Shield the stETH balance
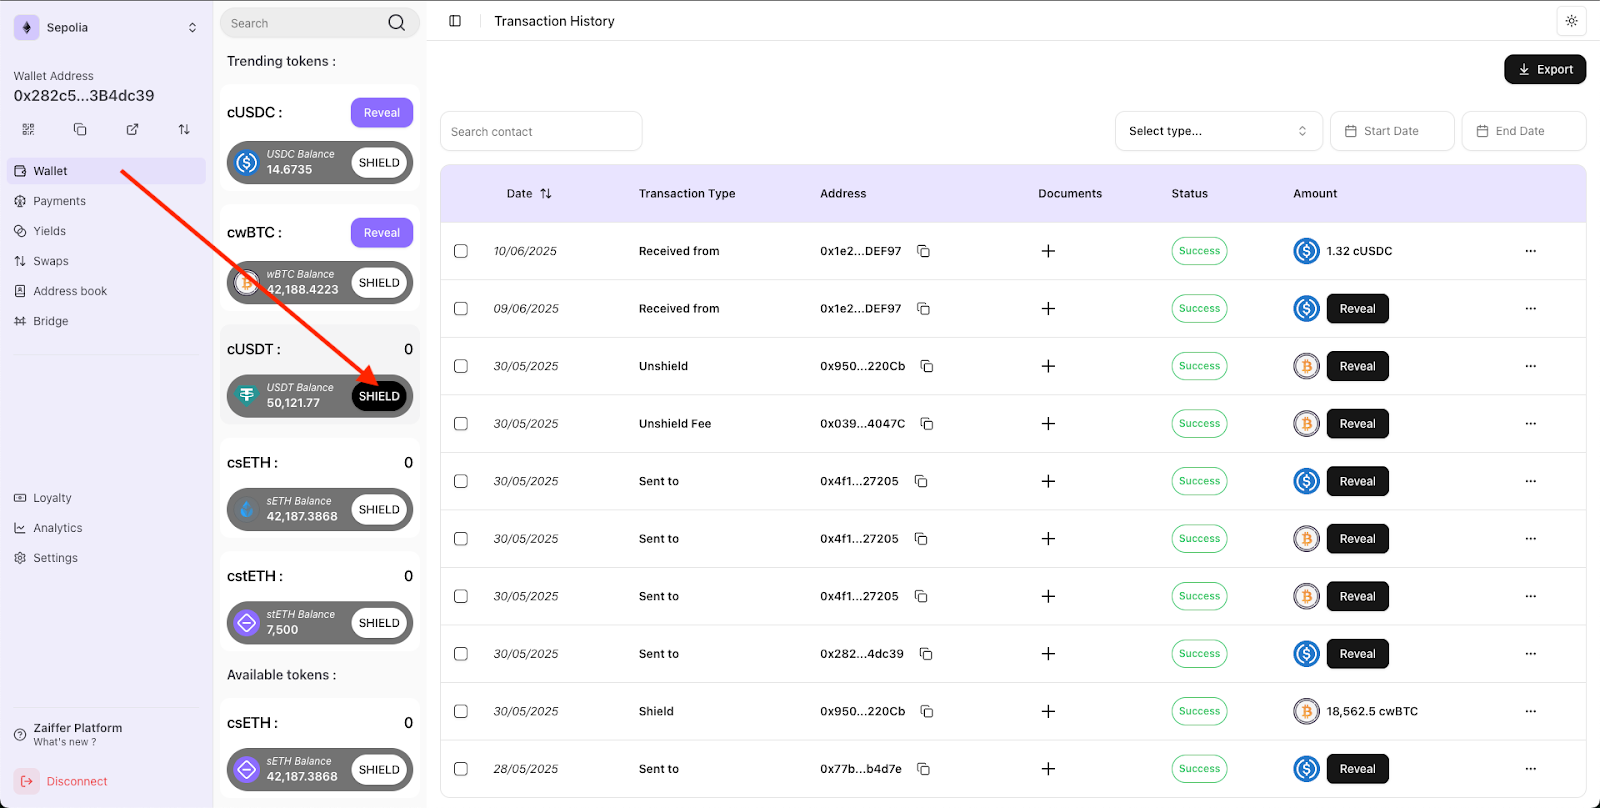This screenshot has width=1600, height=808. (x=379, y=623)
